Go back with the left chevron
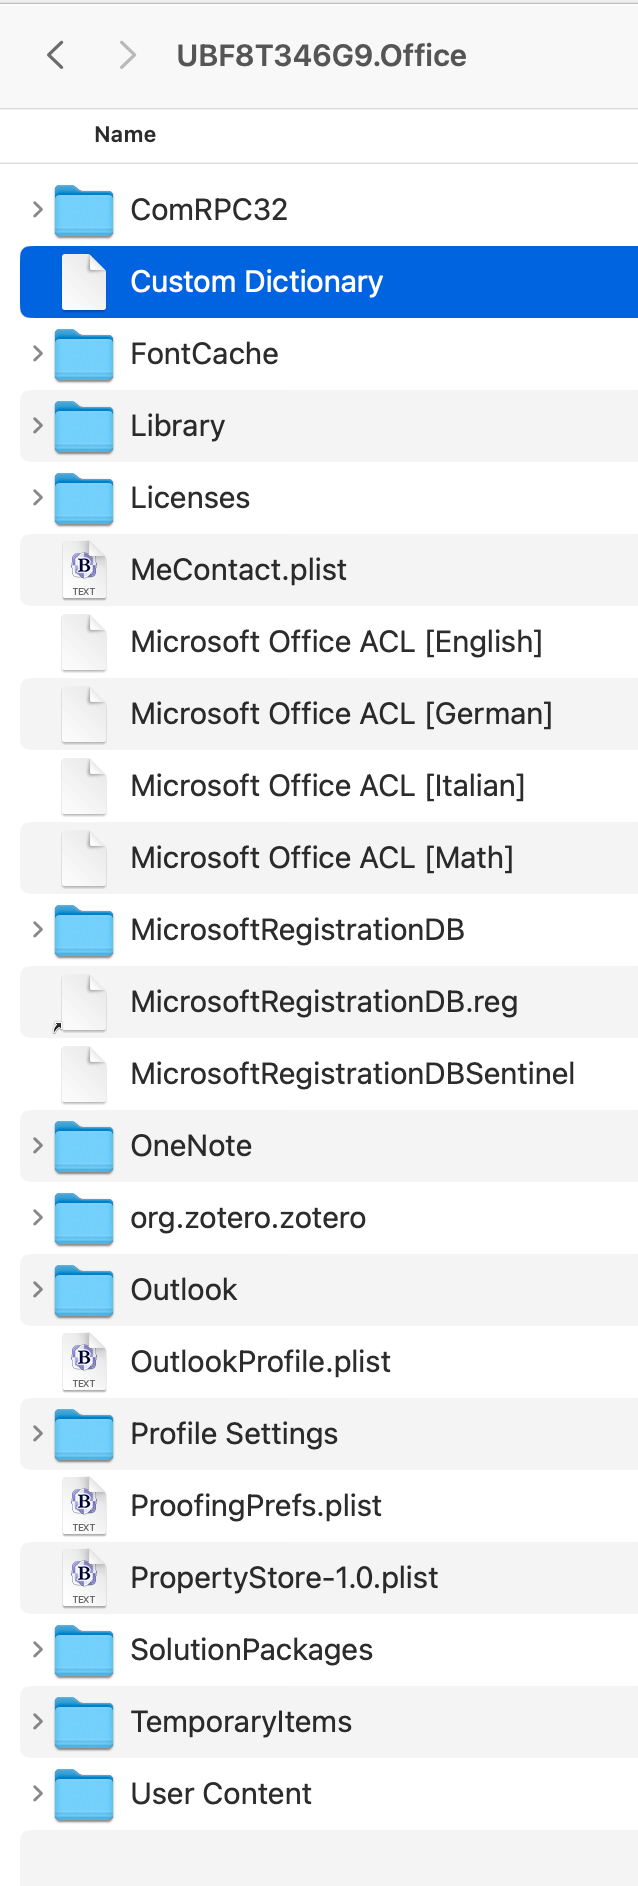The width and height of the screenshot is (638, 1886). (x=56, y=55)
